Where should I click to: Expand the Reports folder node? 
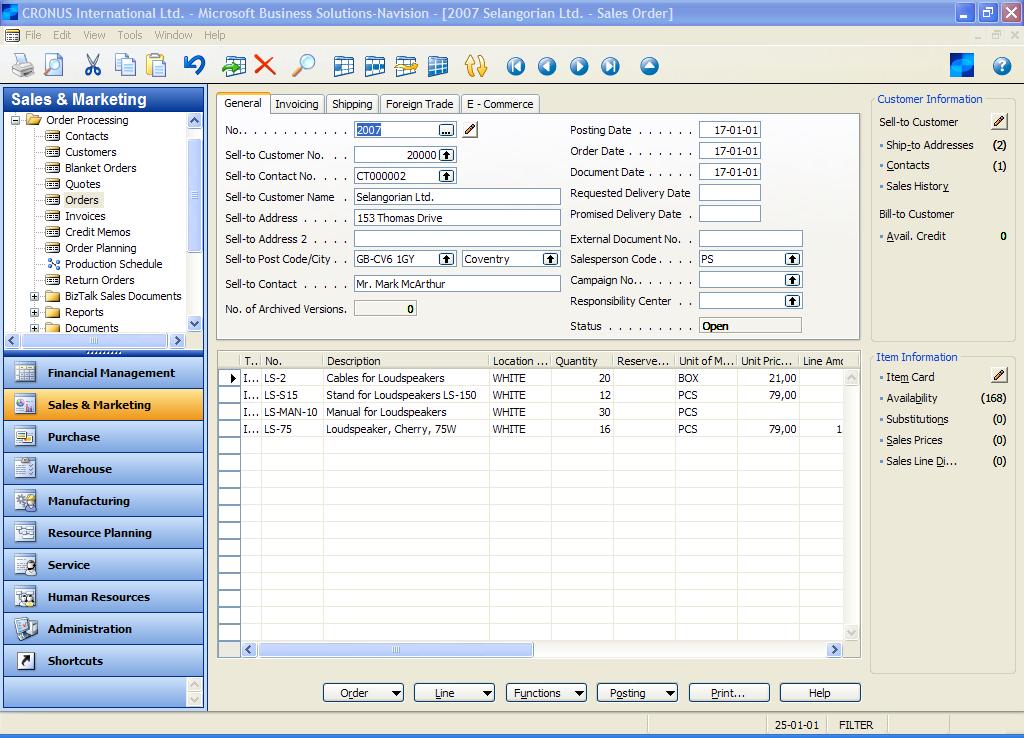35,312
